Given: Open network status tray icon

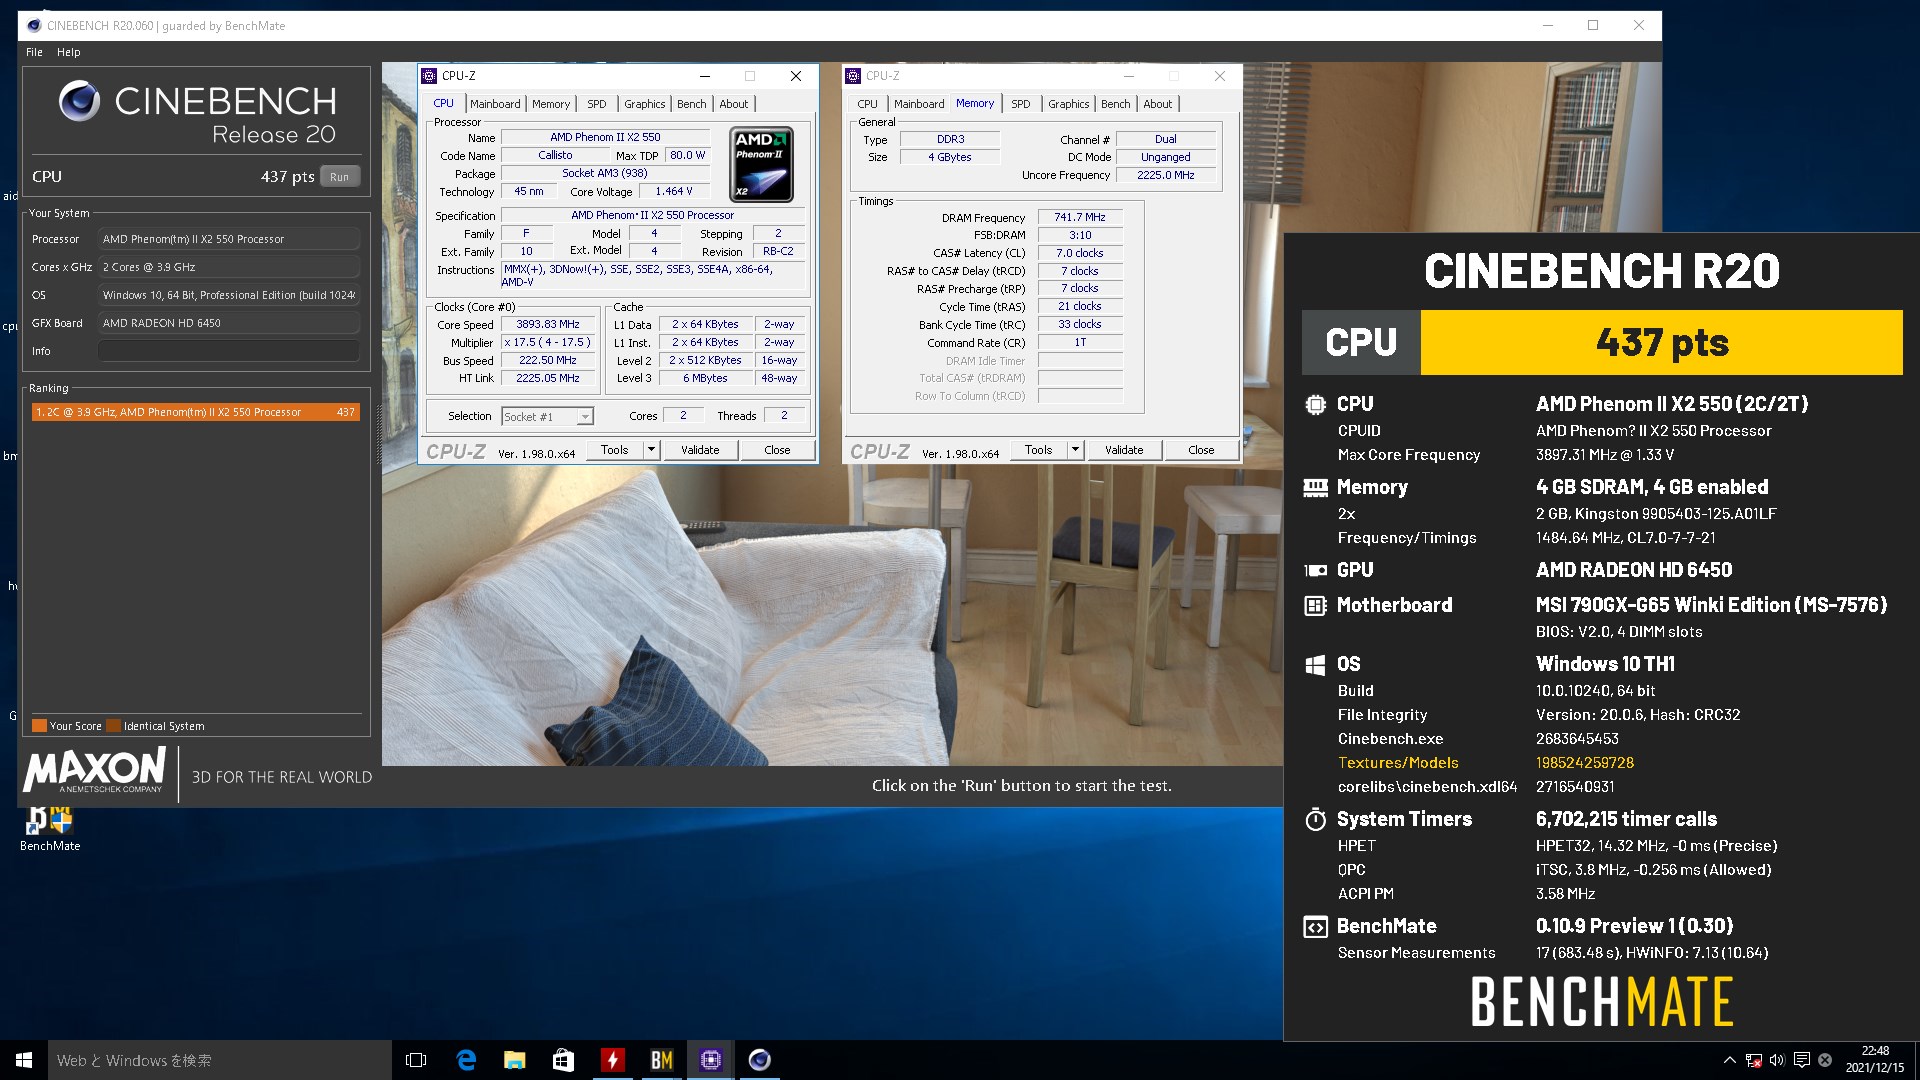Looking at the screenshot, I should [1753, 1060].
